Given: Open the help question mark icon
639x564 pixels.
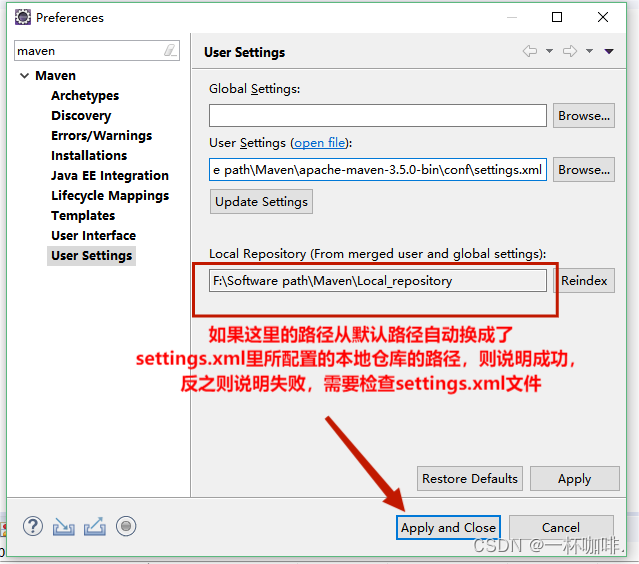Looking at the screenshot, I should (x=33, y=526).
